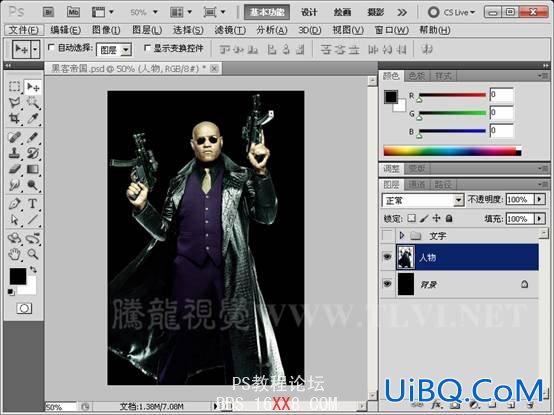Click the toolbox foreground color swatch

[18, 276]
